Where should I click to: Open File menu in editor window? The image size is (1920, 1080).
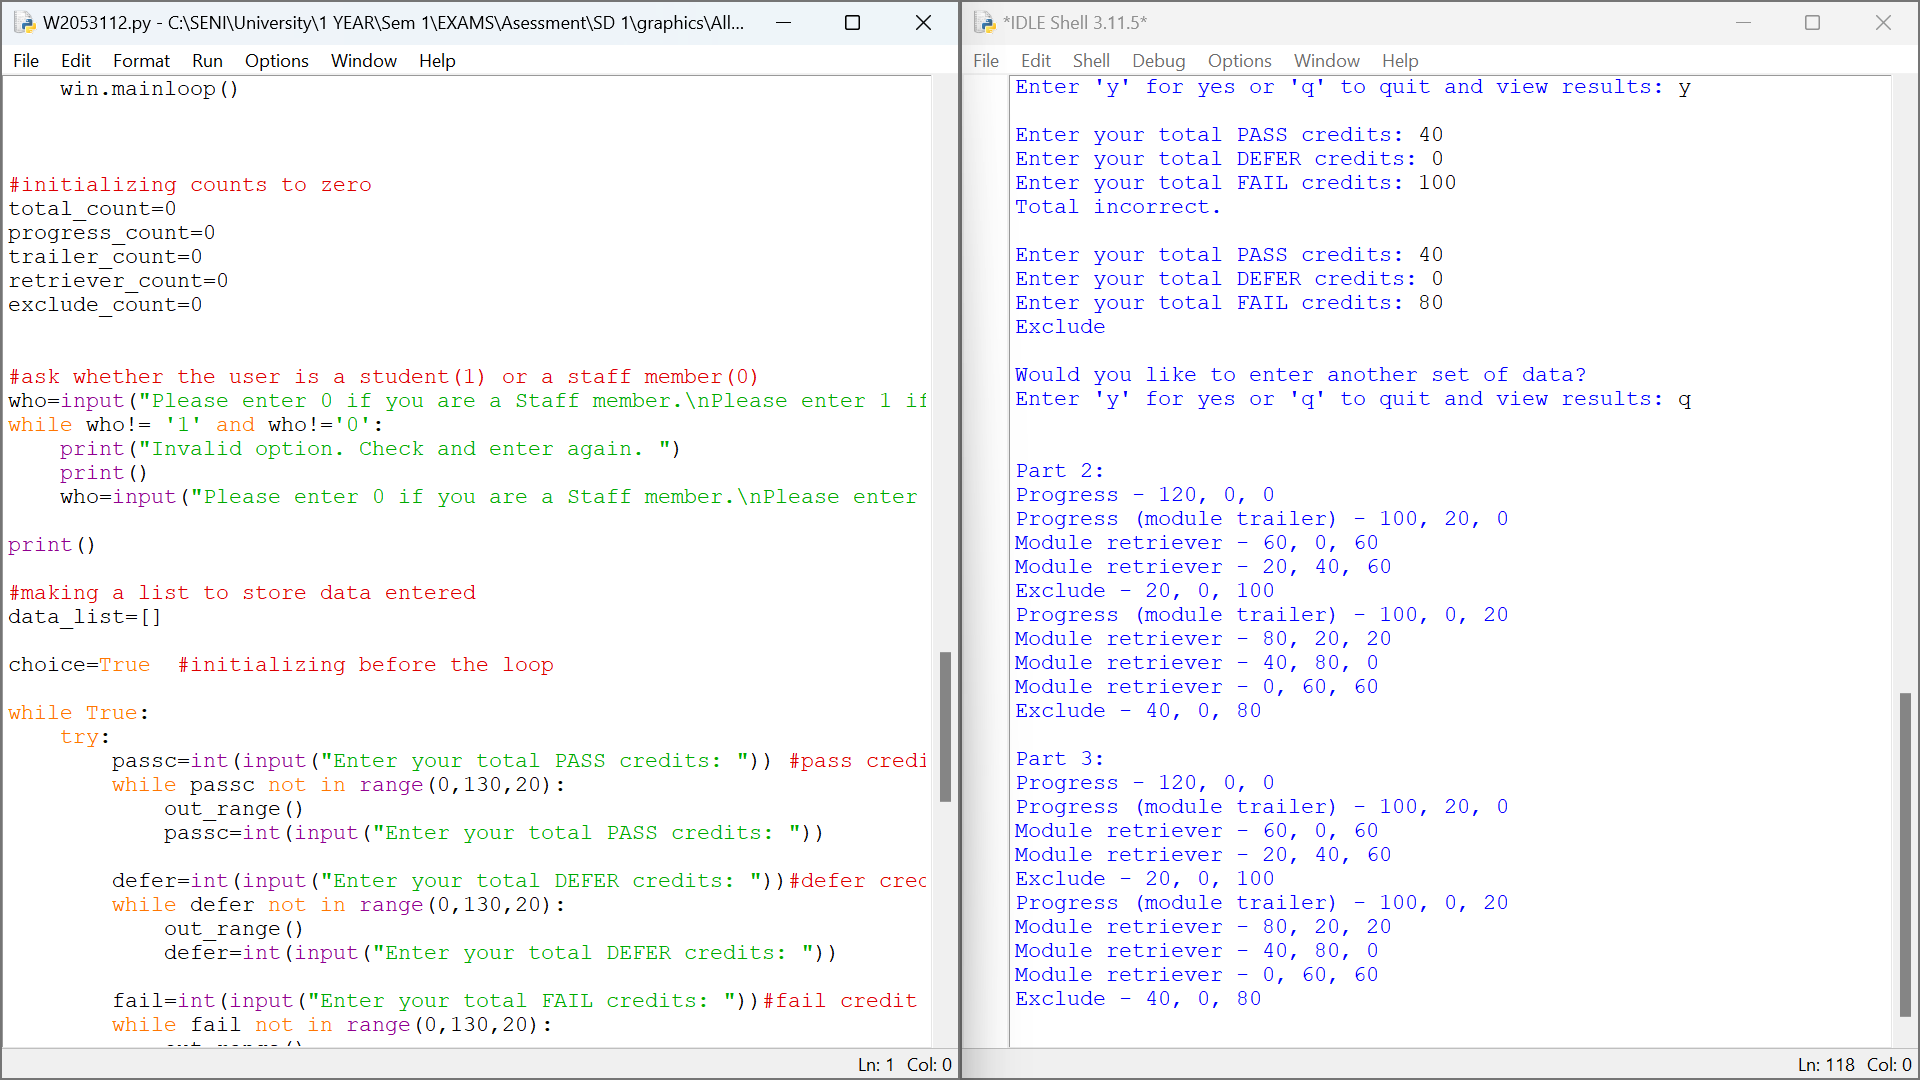click(26, 61)
